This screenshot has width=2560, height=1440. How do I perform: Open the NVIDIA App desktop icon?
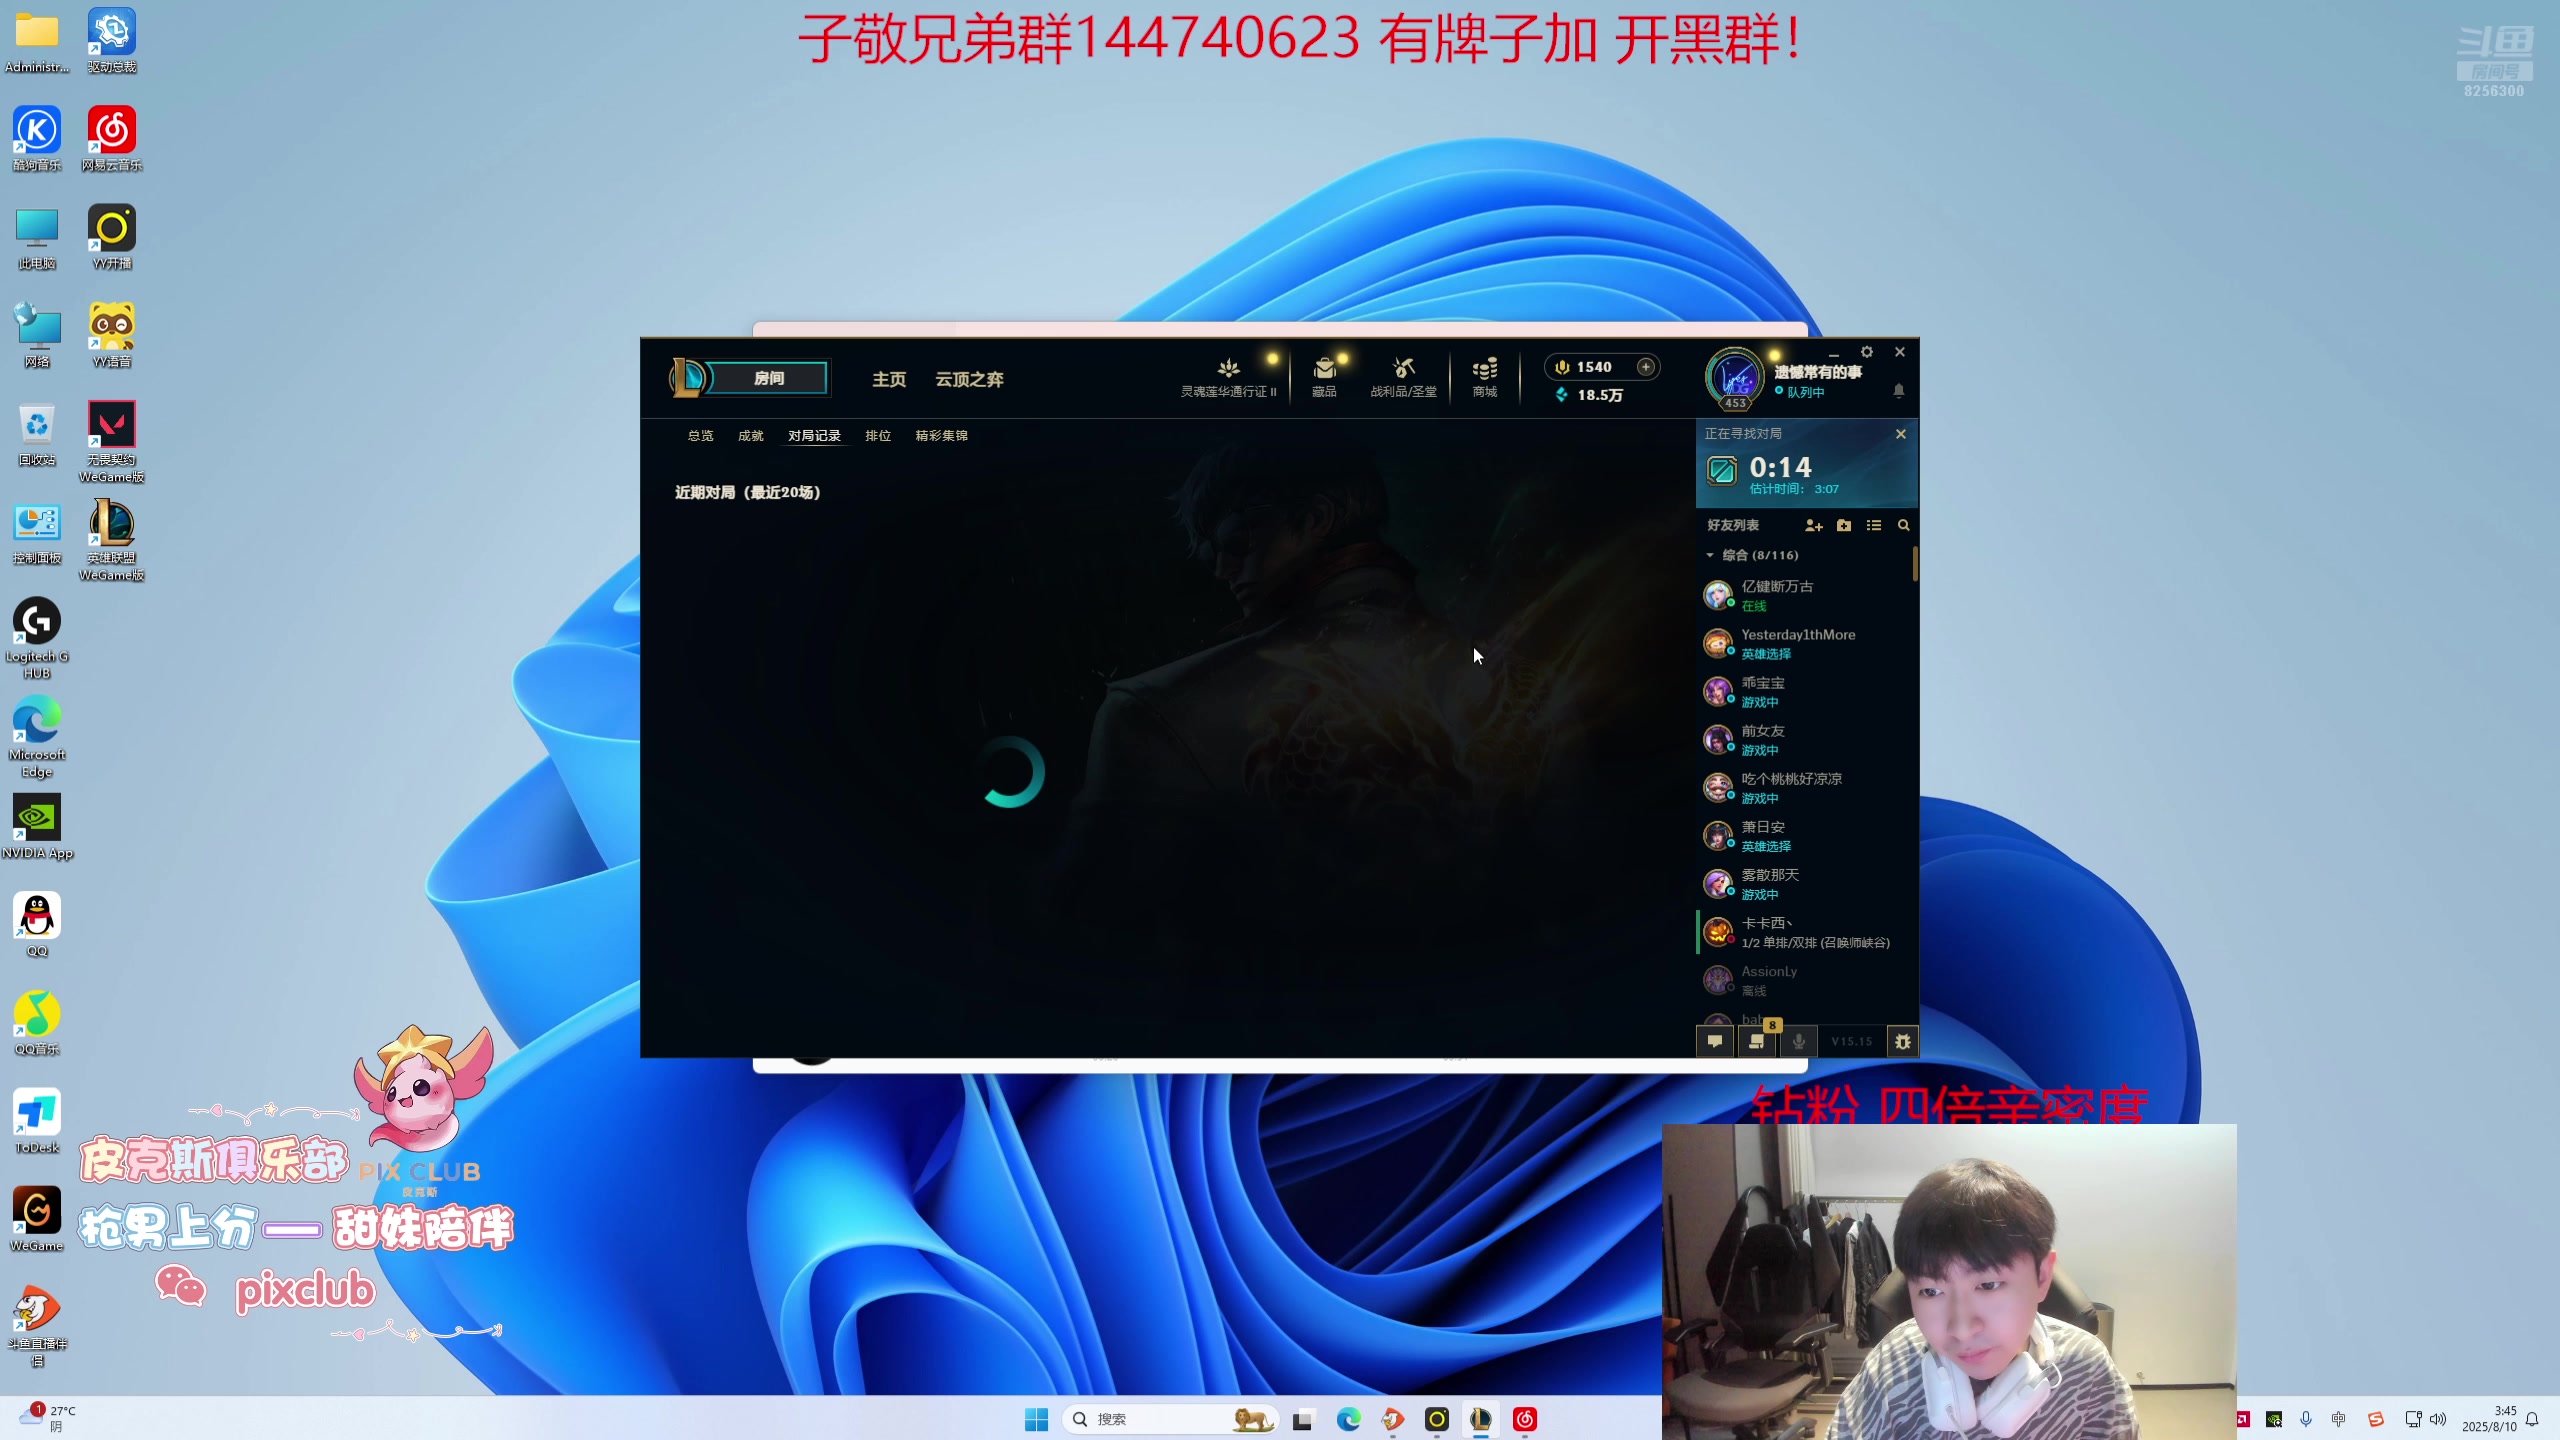(x=37, y=826)
